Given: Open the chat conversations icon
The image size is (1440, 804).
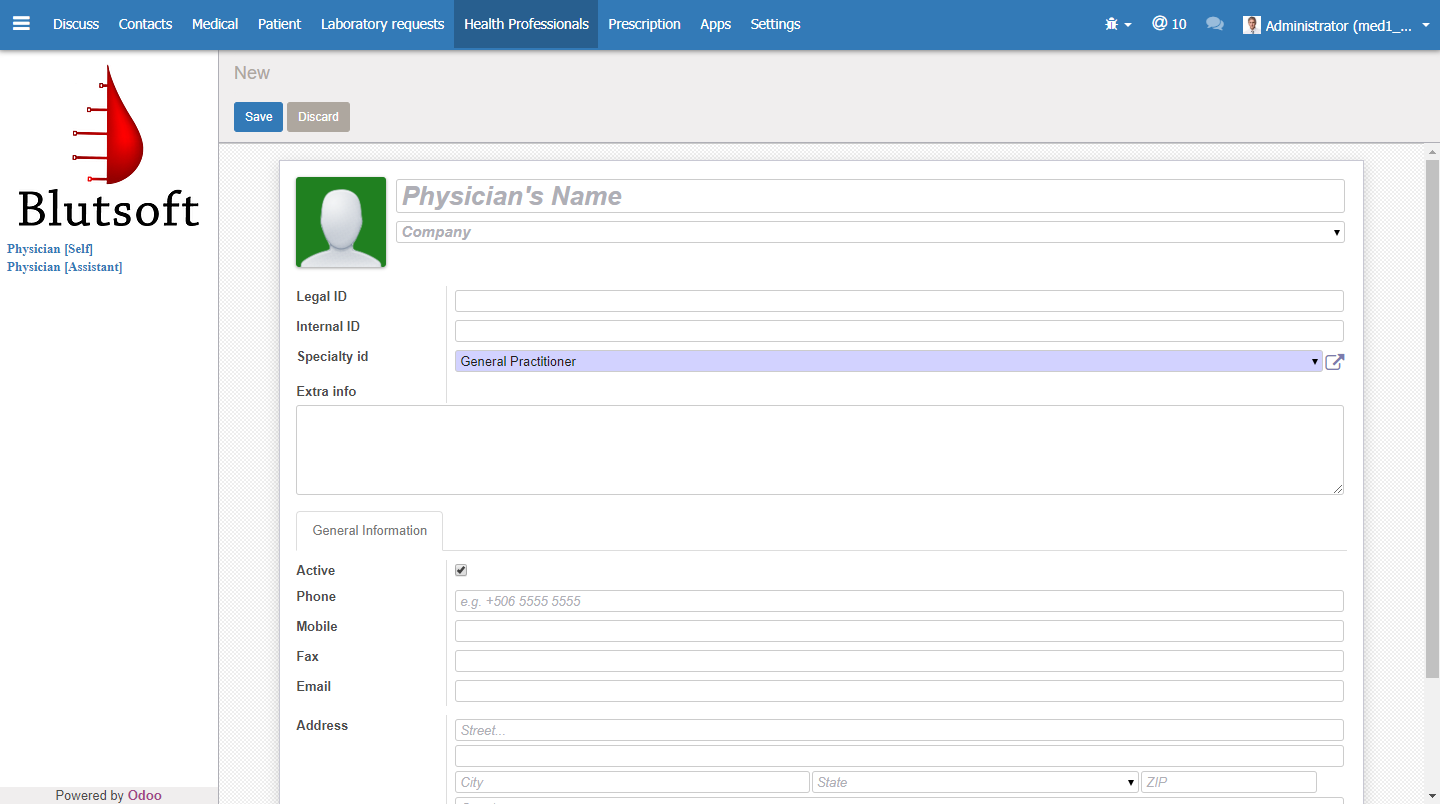Looking at the screenshot, I should pyautogui.click(x=1215, y=24).
